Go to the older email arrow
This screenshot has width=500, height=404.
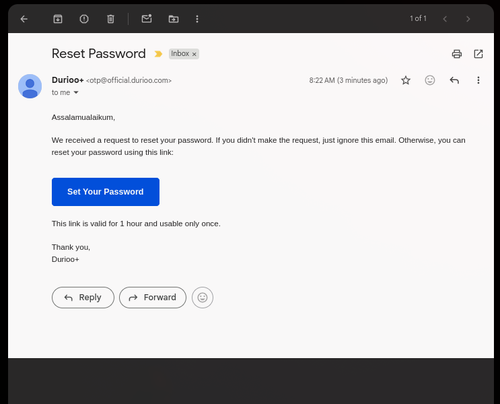[468, 19]
